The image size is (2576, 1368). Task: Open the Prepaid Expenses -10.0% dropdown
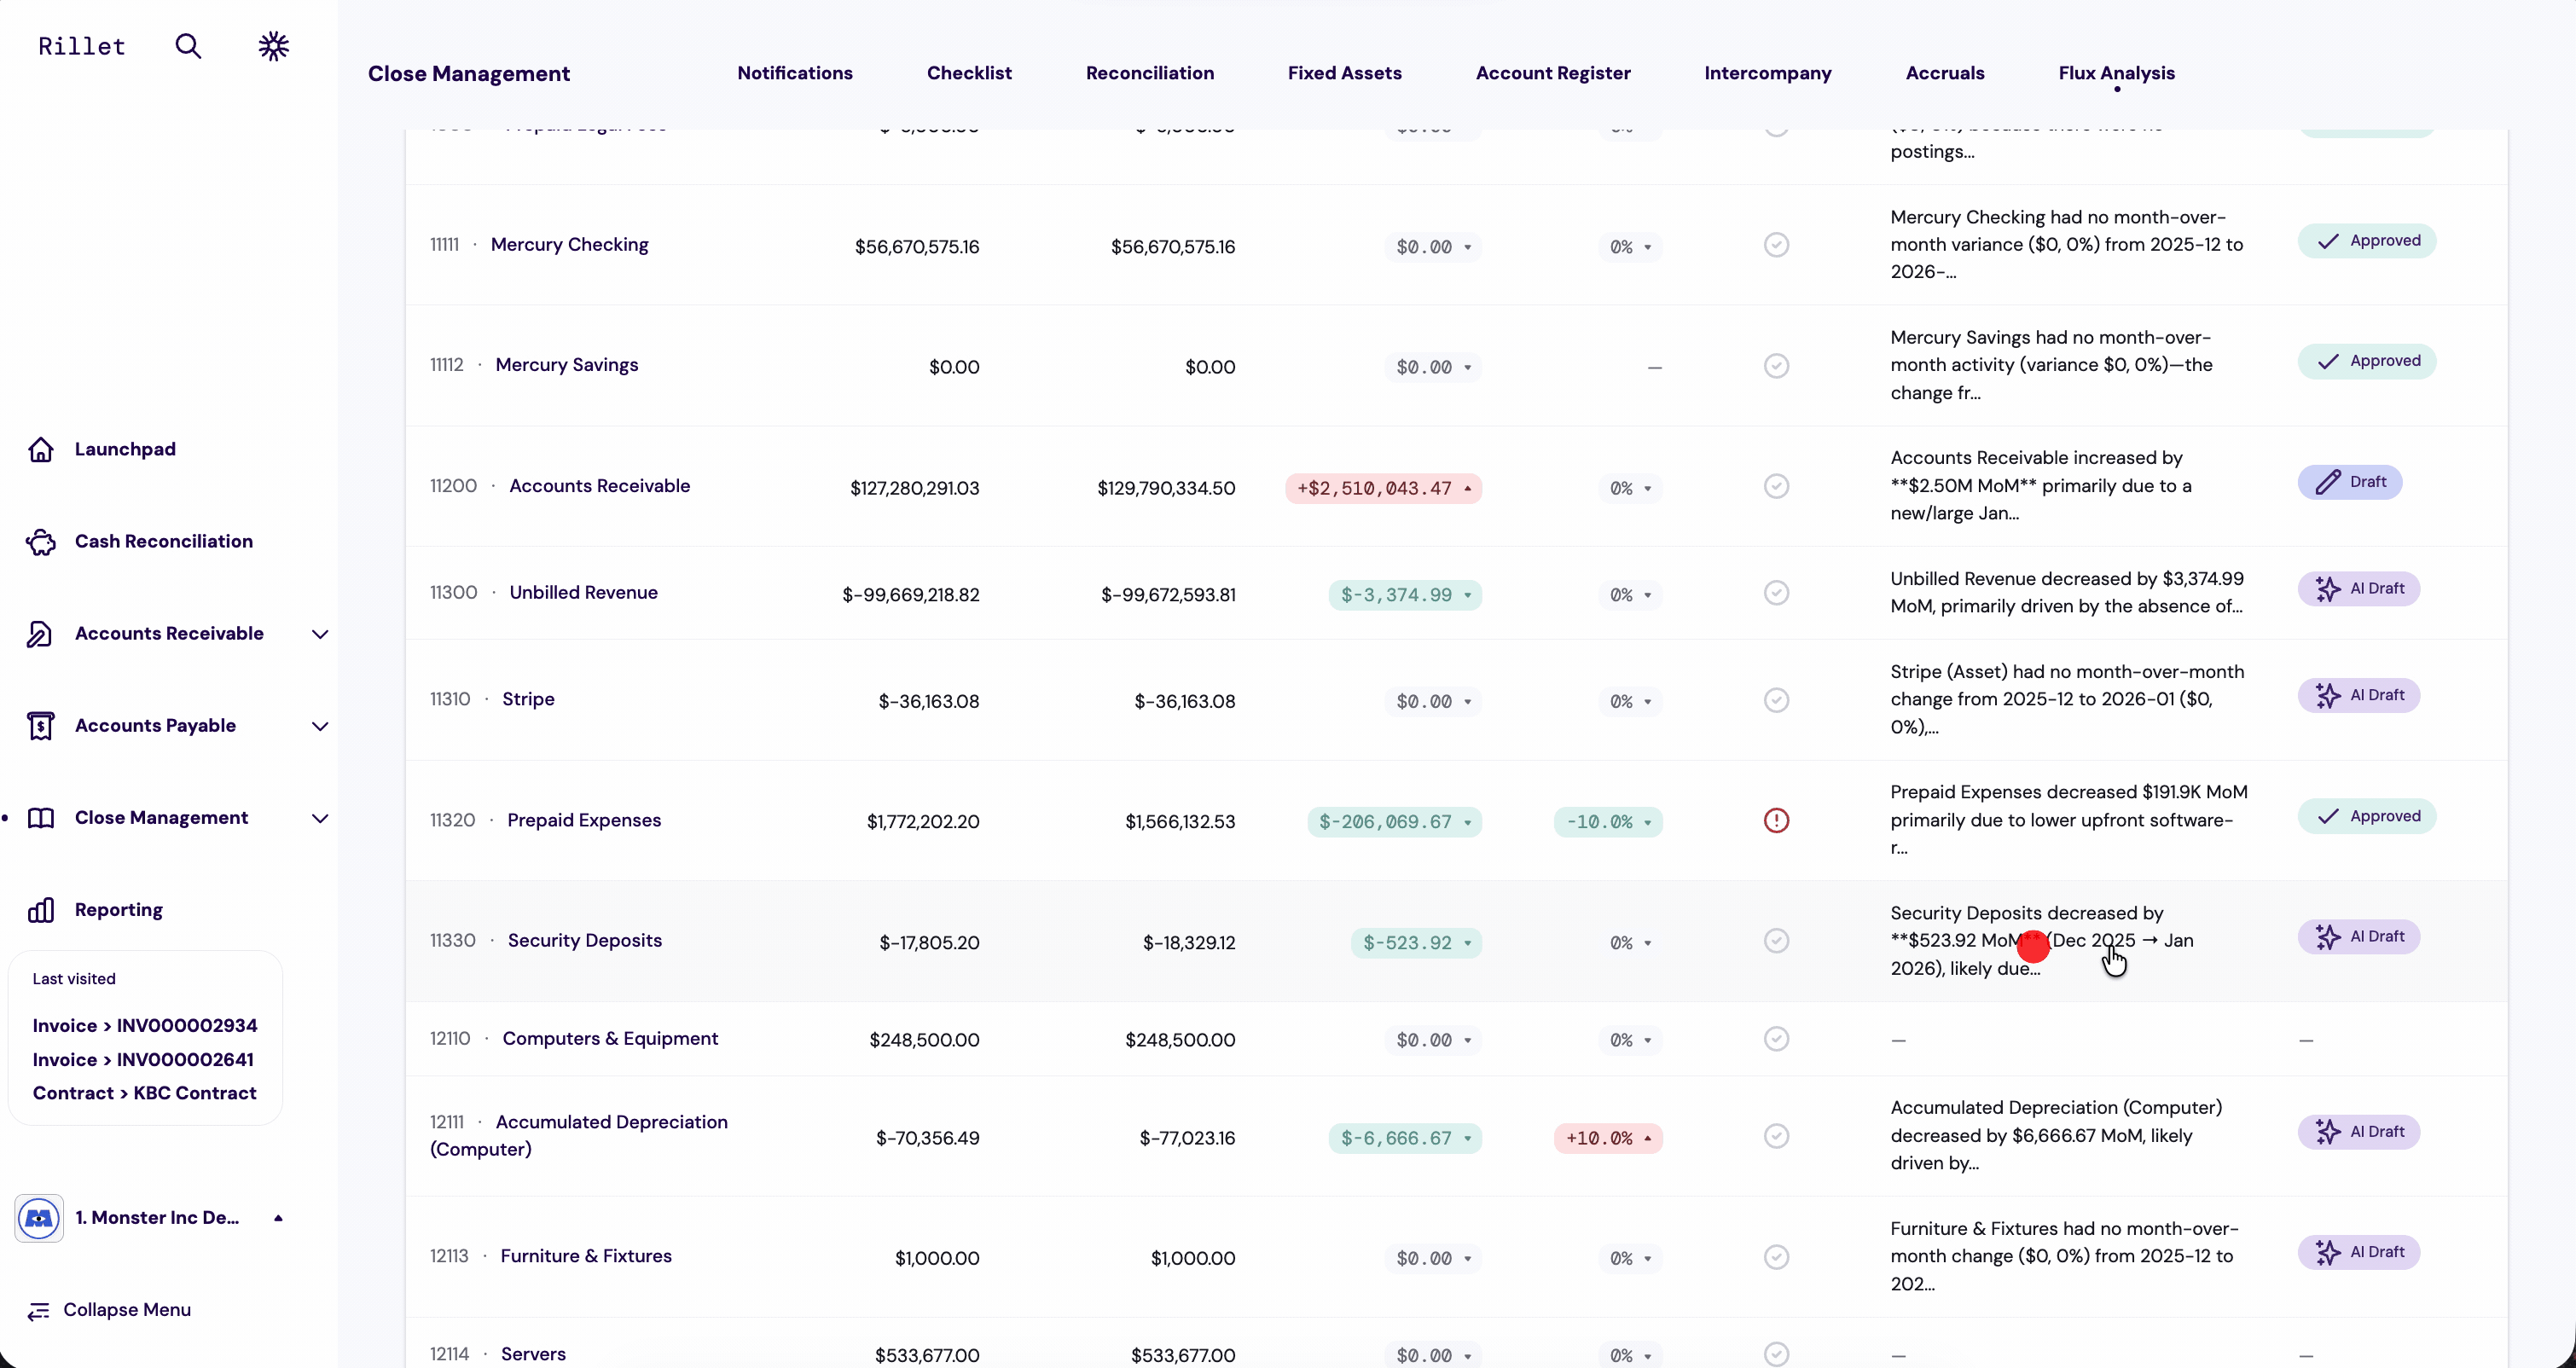coord(1608,822)
